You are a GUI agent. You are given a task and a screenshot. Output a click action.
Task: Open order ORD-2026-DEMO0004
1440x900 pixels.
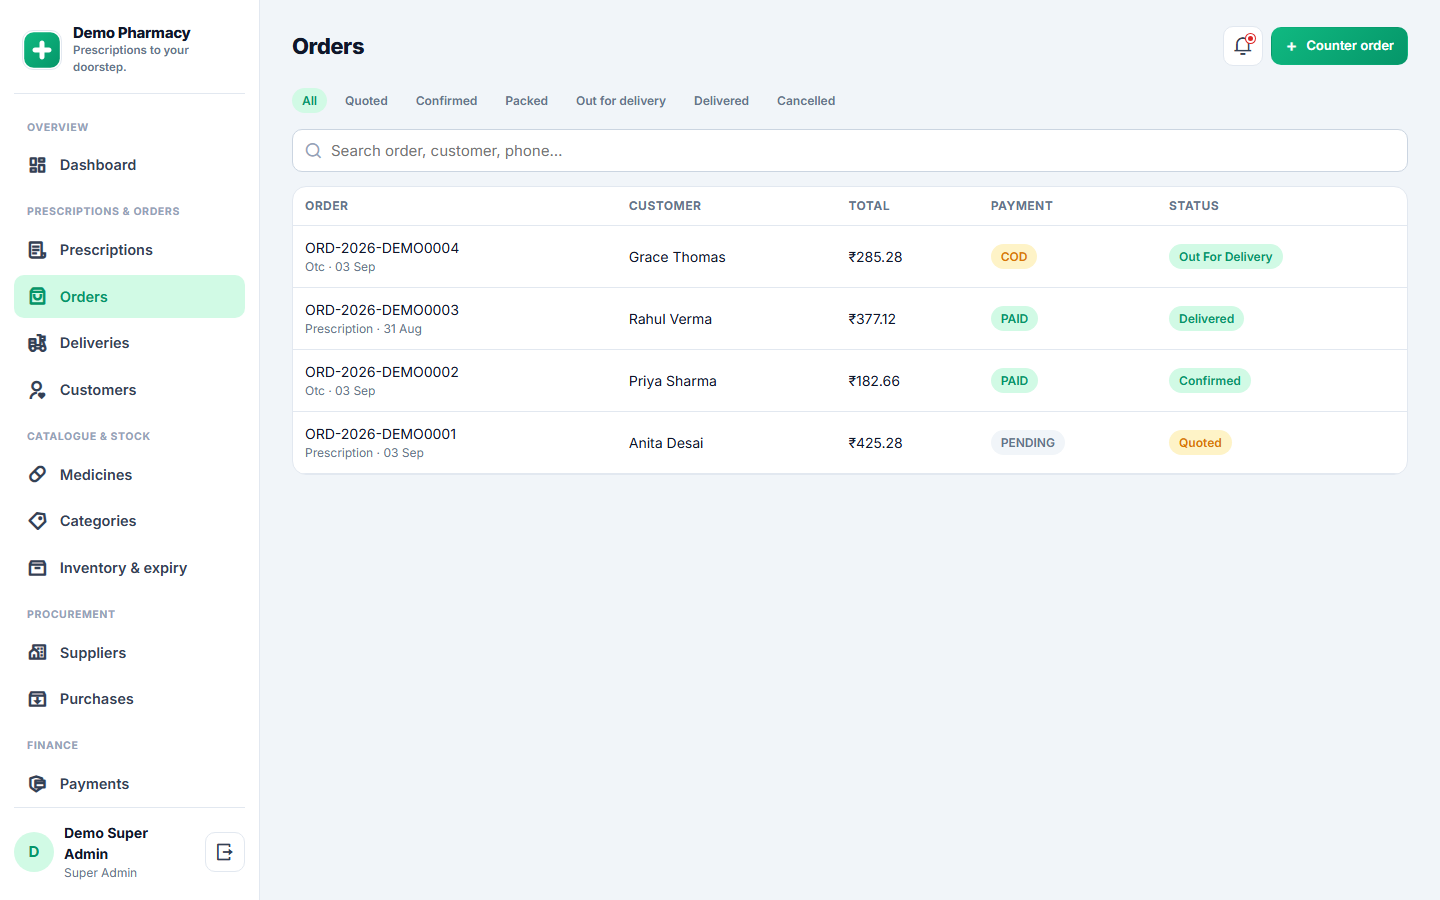click(382, 248)
